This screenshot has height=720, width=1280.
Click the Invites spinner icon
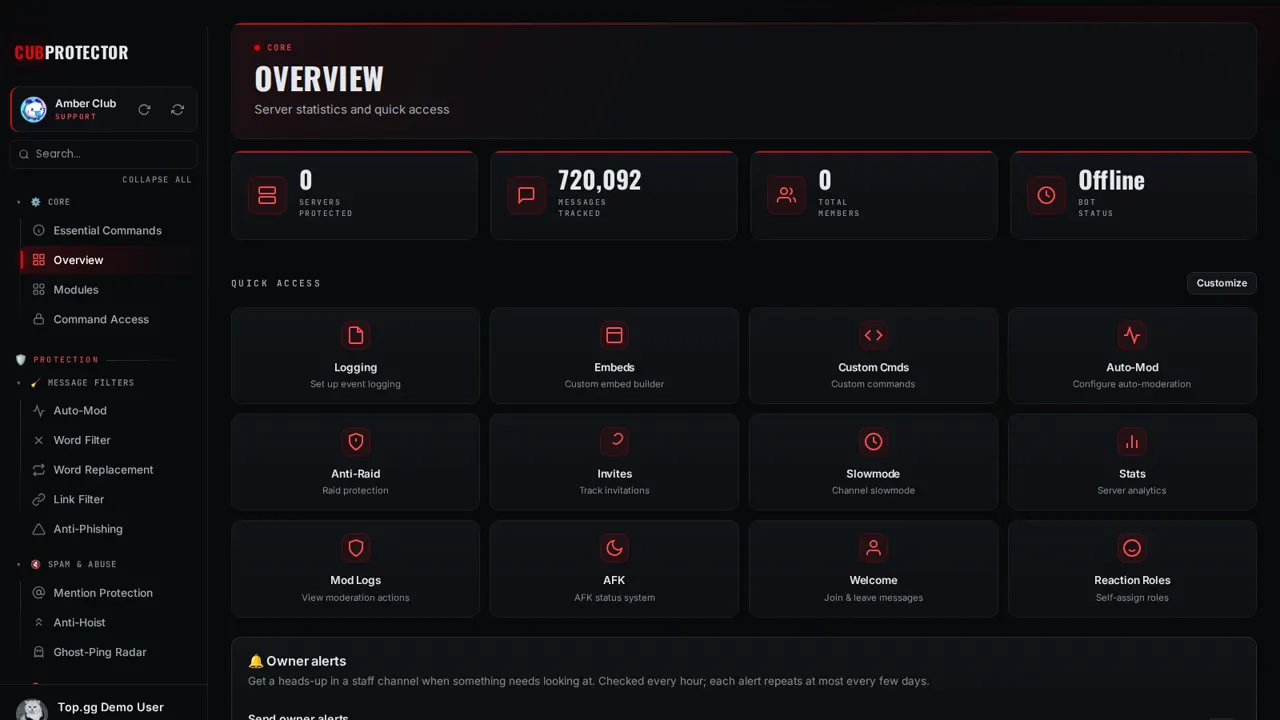pyautogui.click(x=614, y=441)
